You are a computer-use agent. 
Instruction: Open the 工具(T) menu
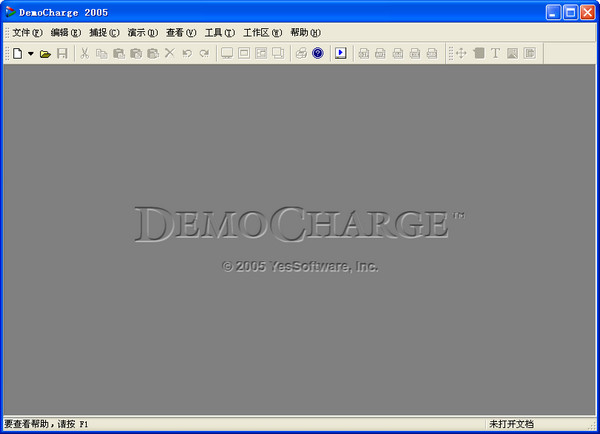tap(220, 33)
